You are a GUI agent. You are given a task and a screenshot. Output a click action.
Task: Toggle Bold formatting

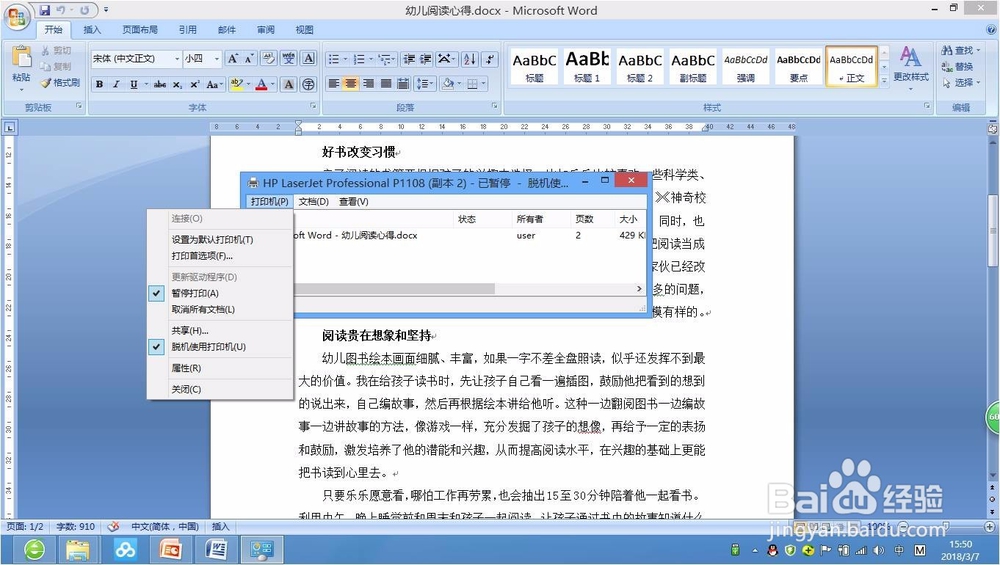[99, 84]
